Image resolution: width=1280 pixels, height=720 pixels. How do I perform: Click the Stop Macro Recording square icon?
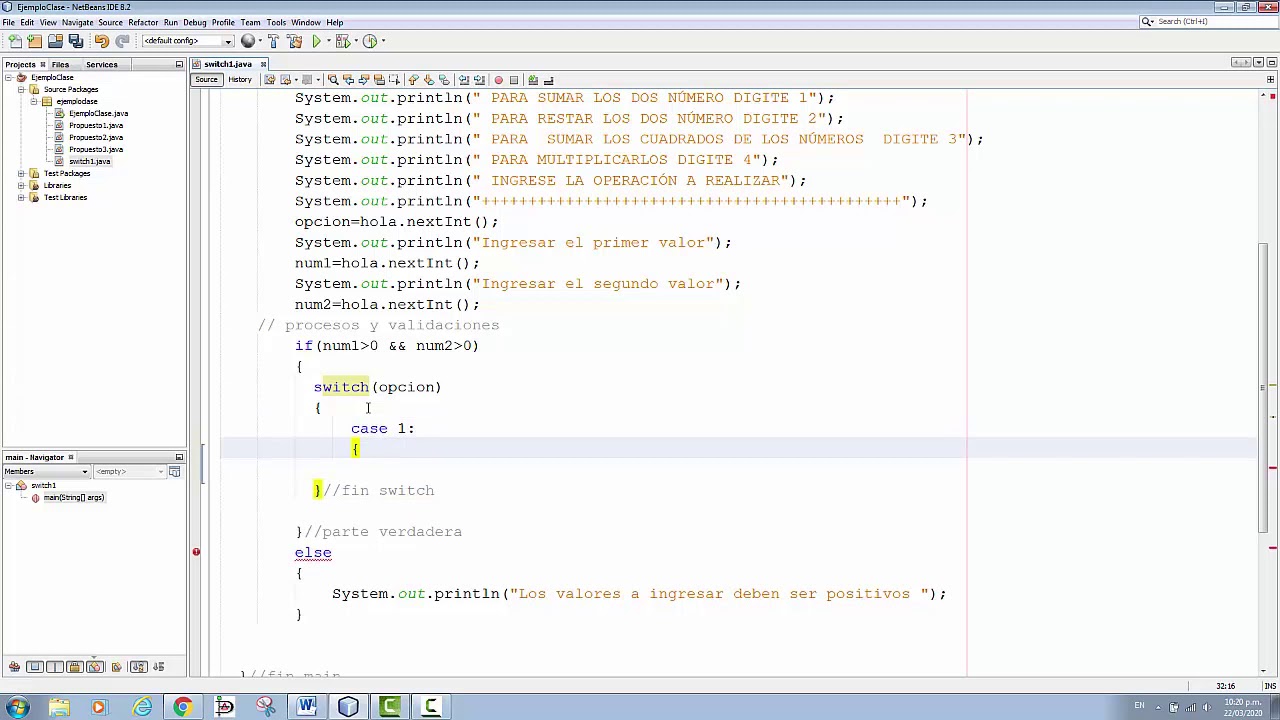[514, 80]
